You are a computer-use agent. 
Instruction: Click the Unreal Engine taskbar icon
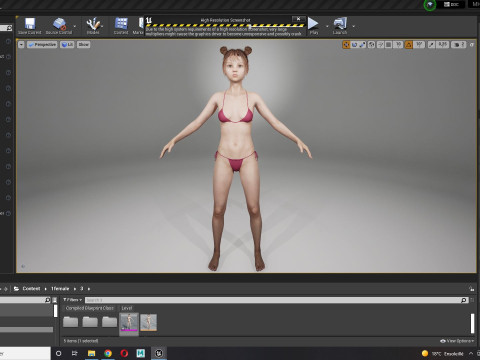tap(159, 353)
